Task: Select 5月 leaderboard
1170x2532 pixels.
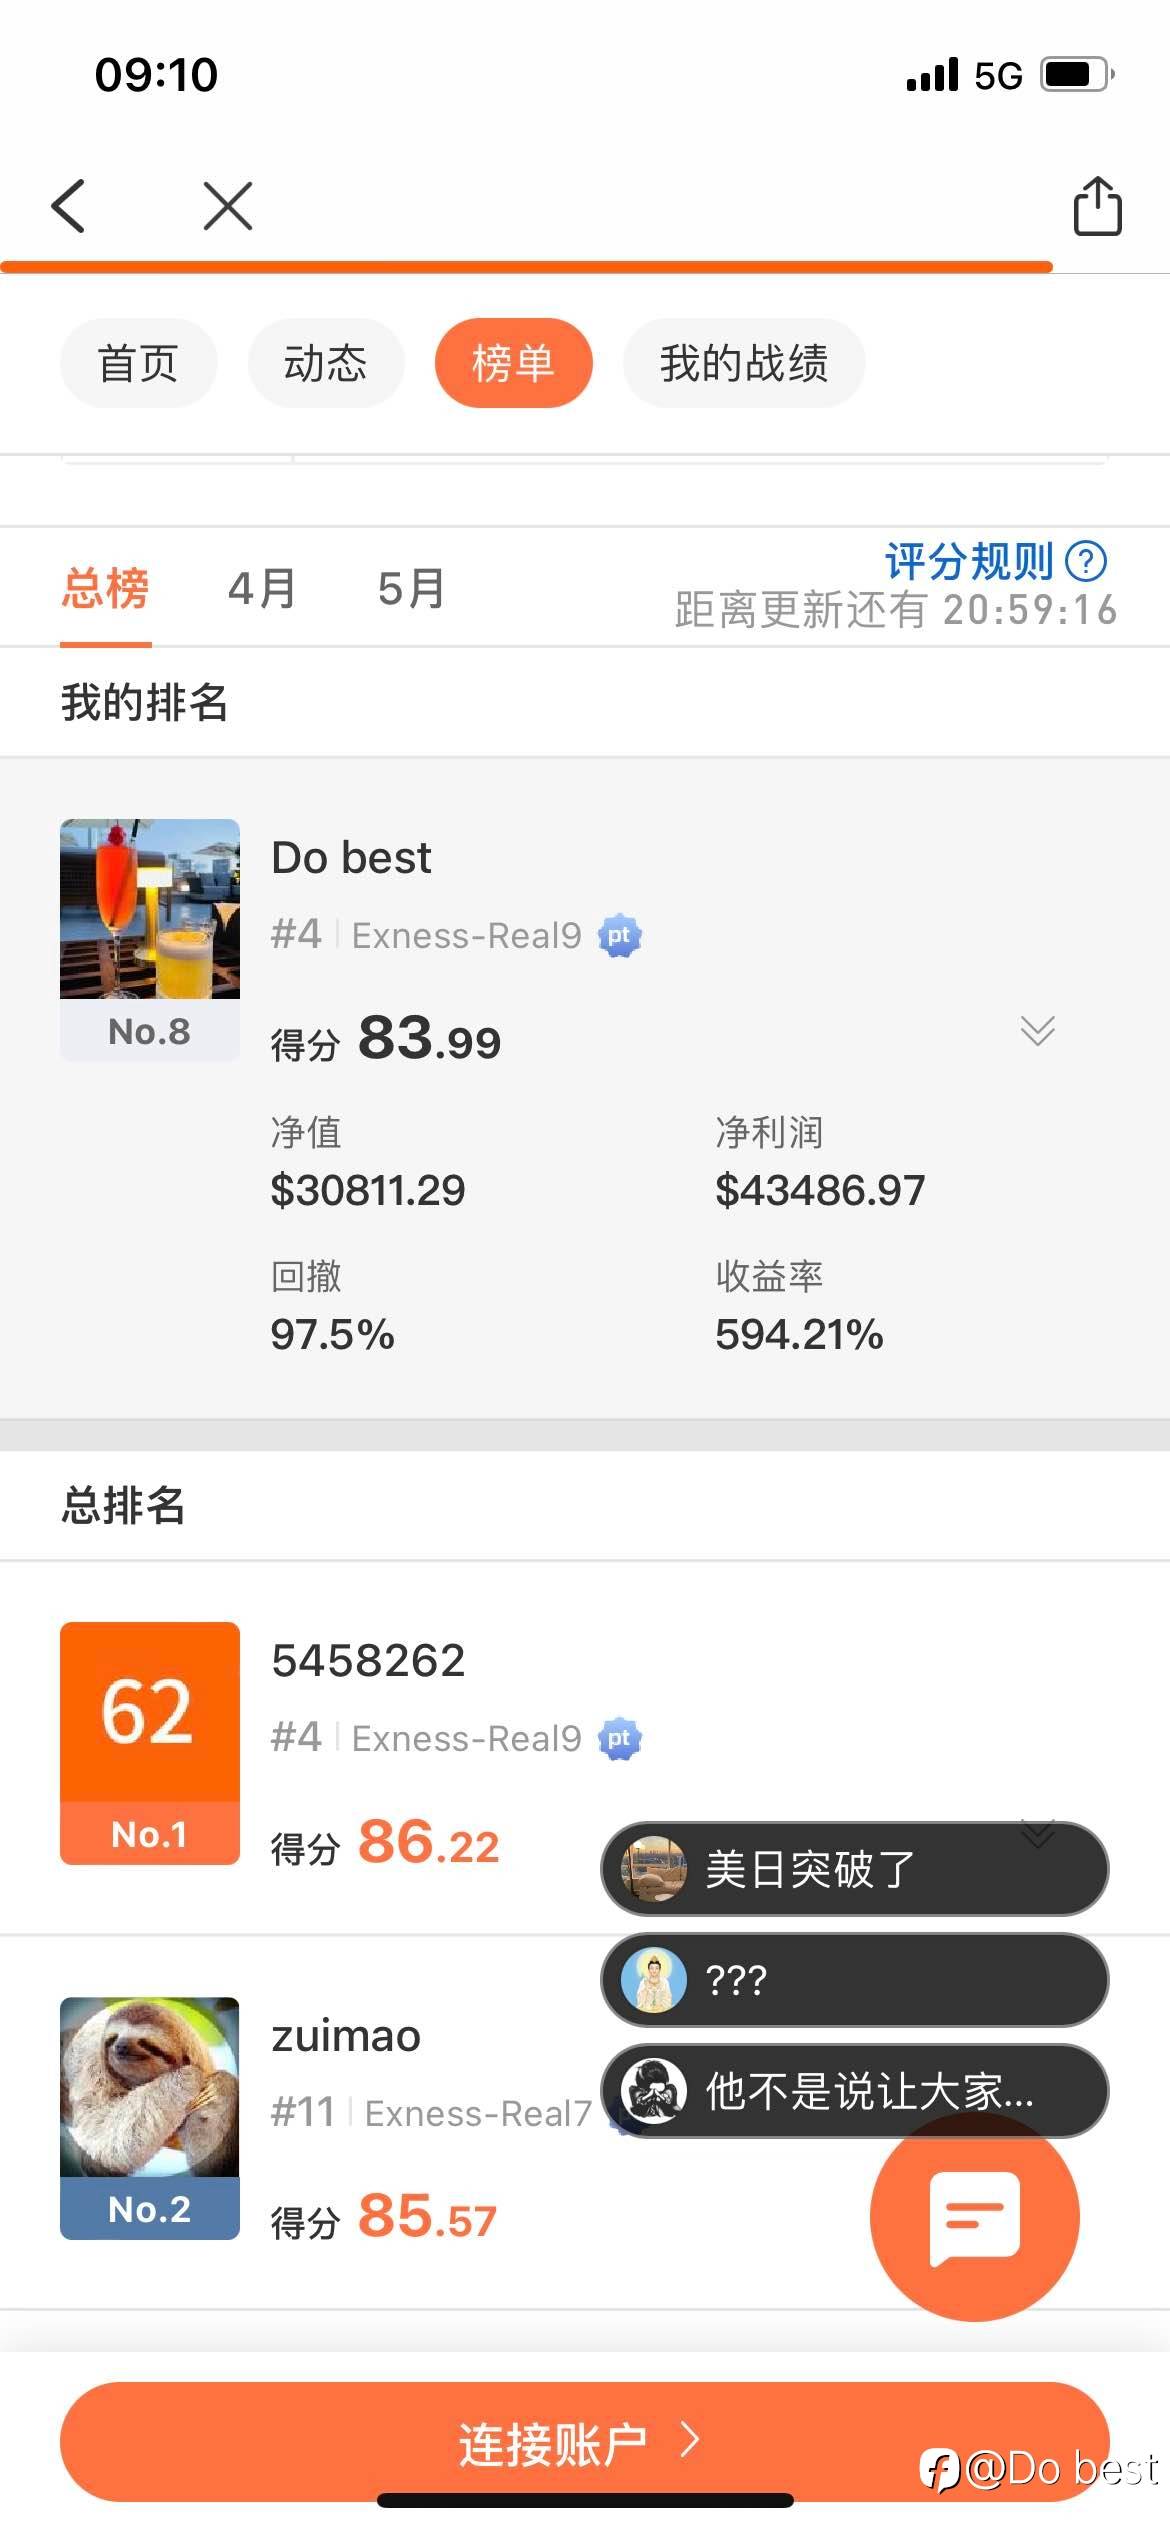Action: (x=411, y=588)
